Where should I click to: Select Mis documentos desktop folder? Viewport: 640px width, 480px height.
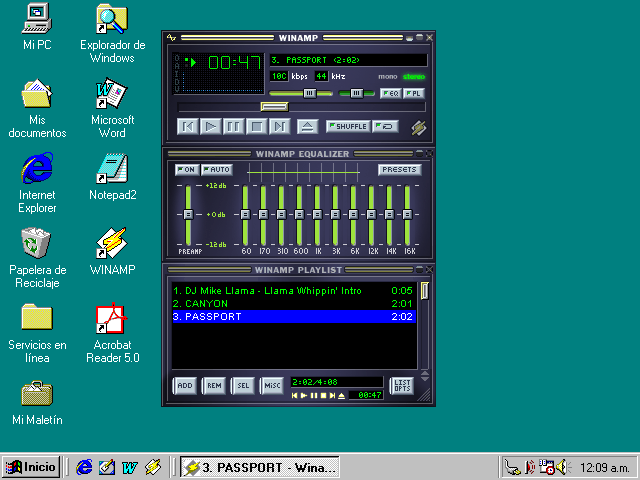click(x=37, y=109)
